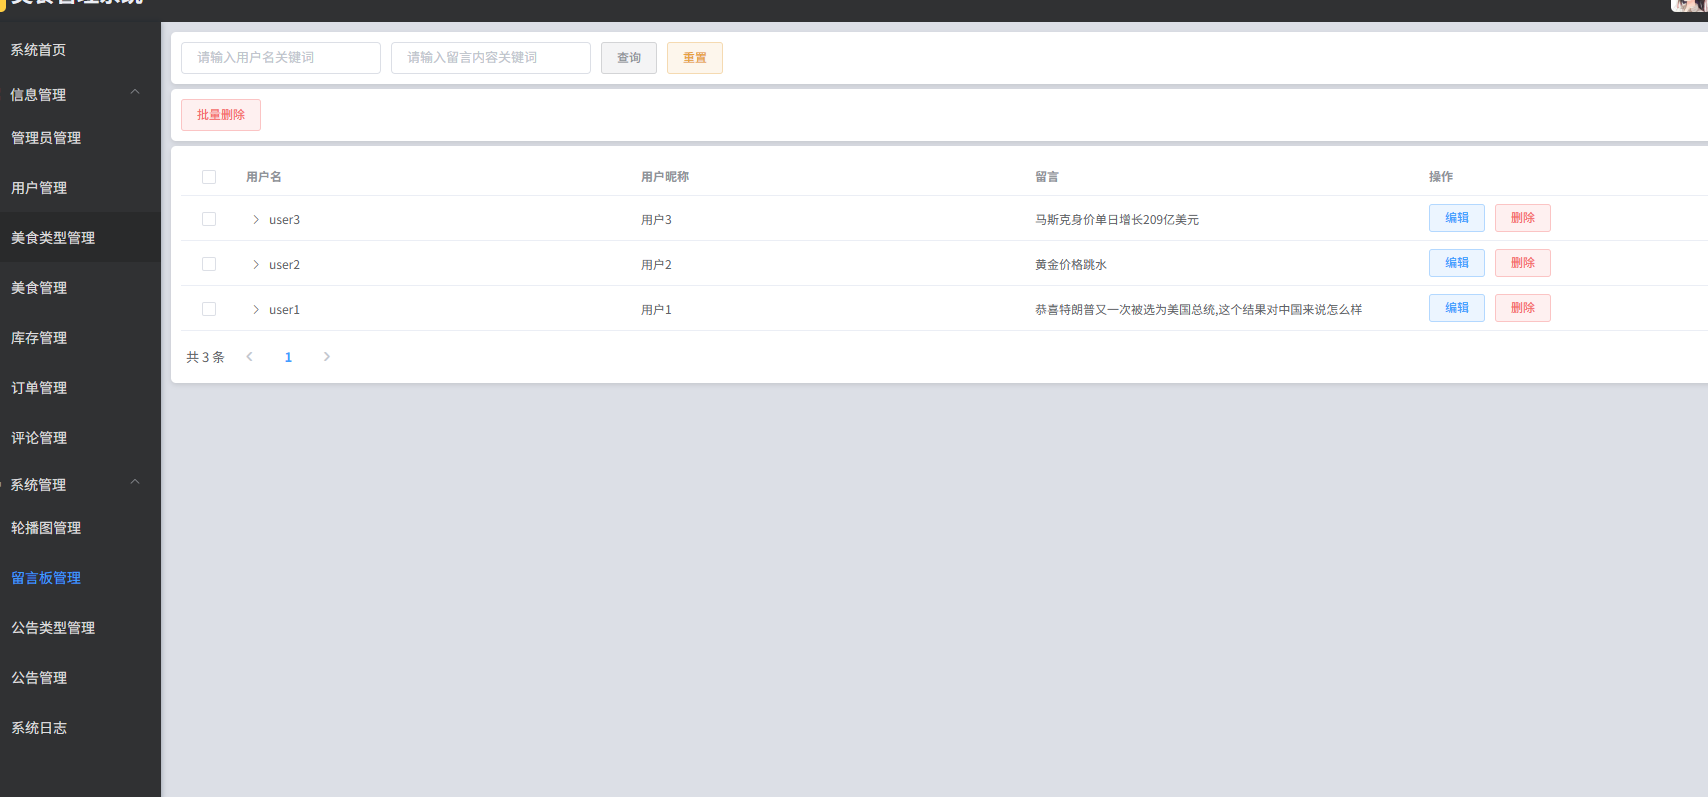This screenshot has height=797, width=1708.
Task: Click the 批量删除 button
Action: tap(221, 115)
